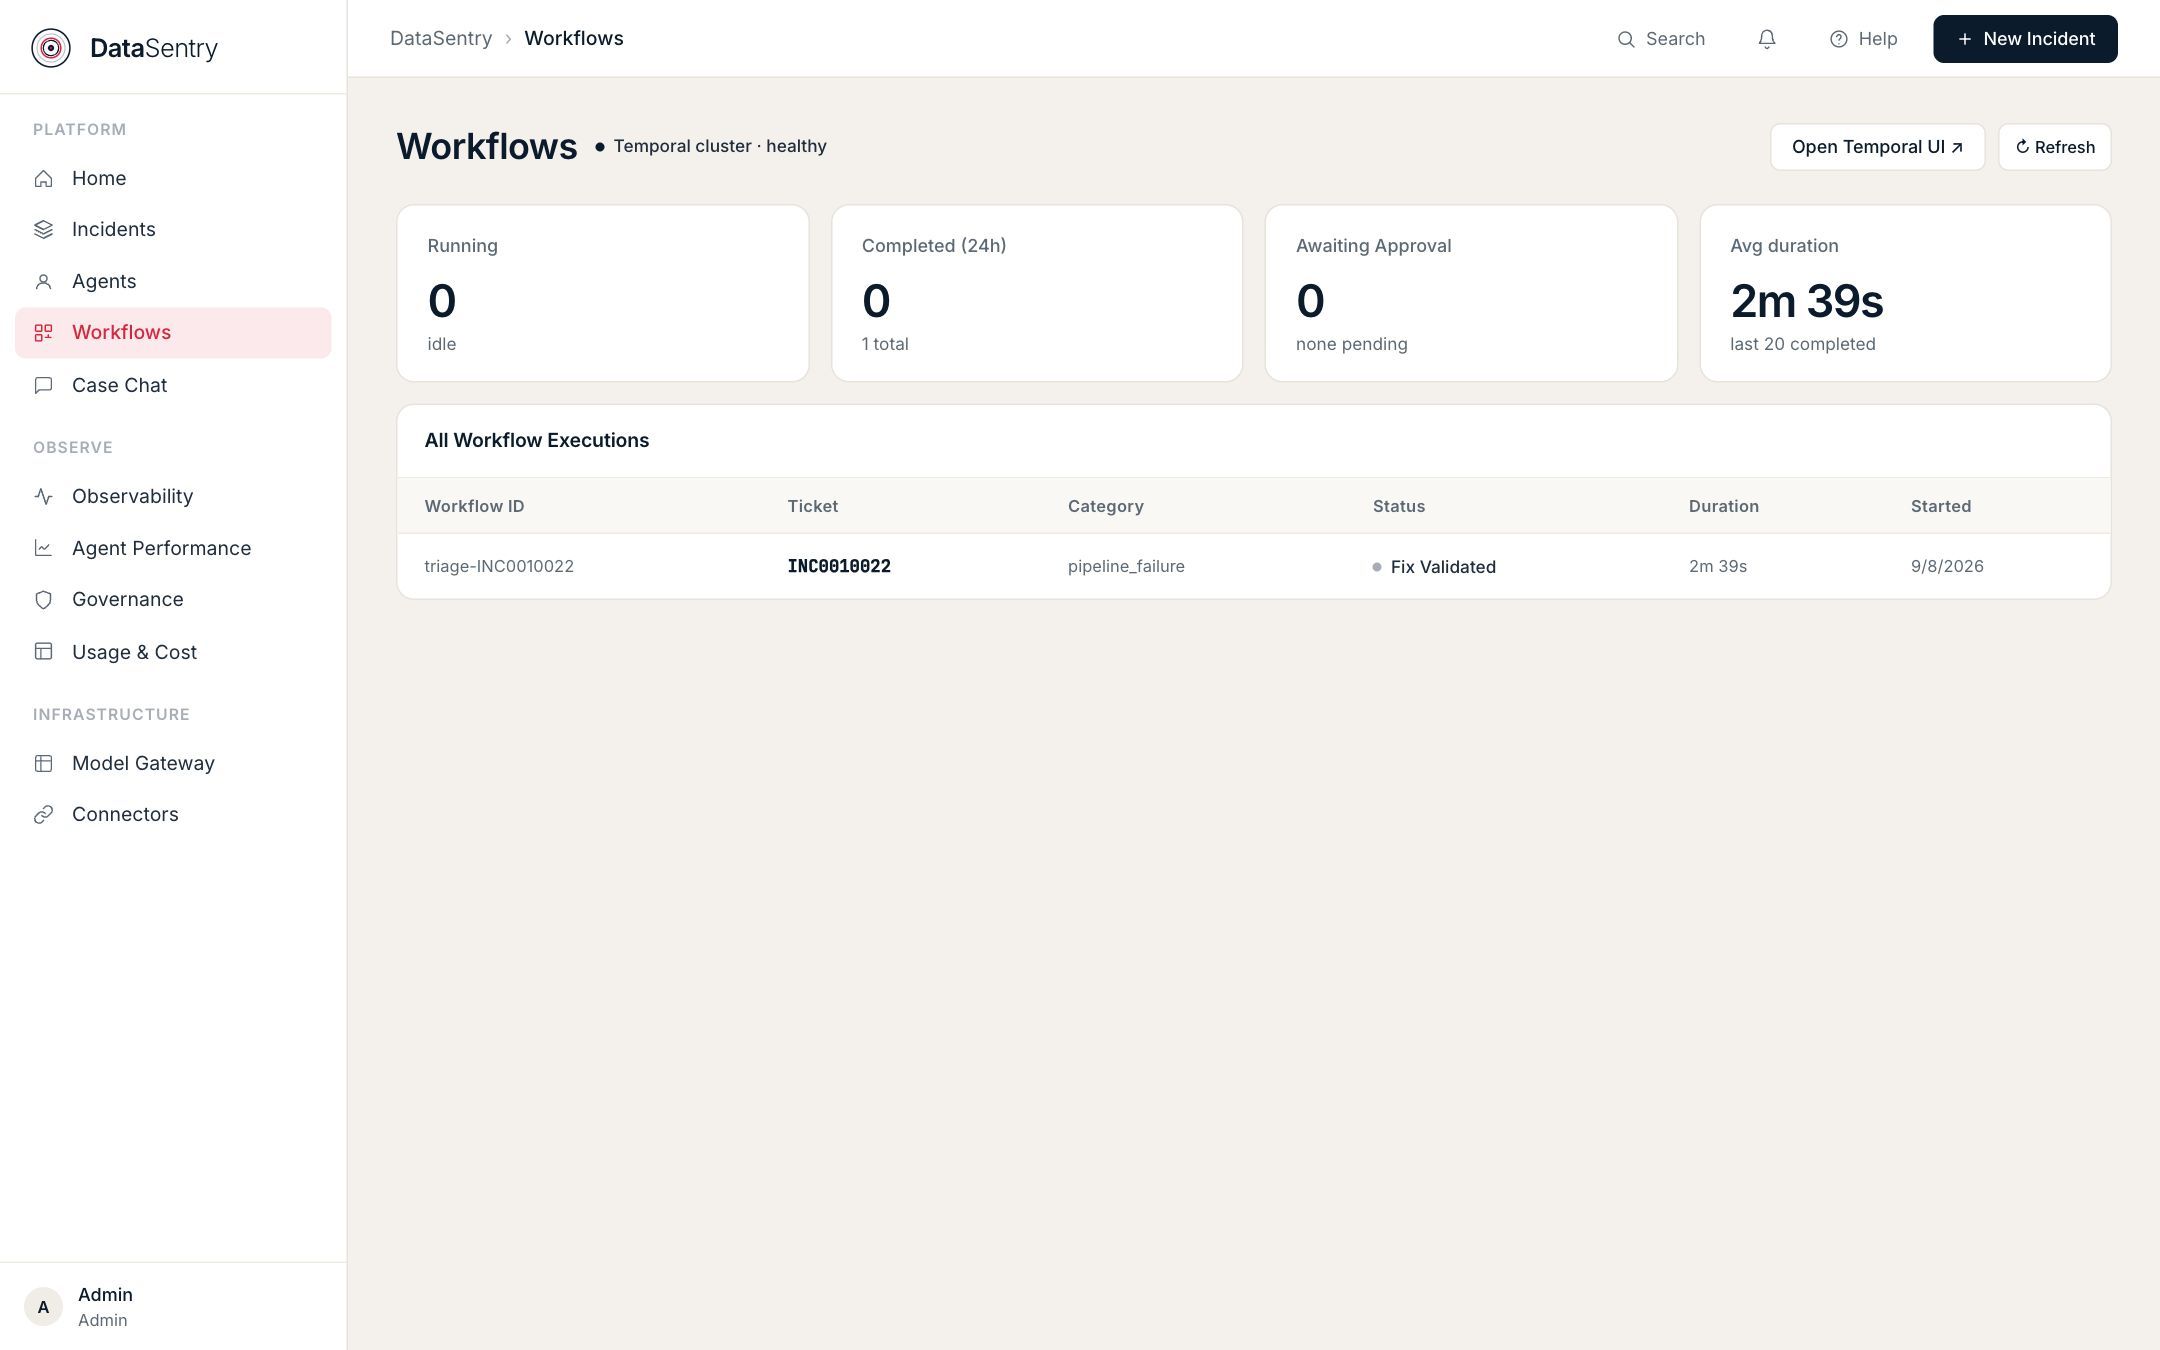Click Fix Validated status
Screen dimensions: 2160x1350
[1434, 567]
